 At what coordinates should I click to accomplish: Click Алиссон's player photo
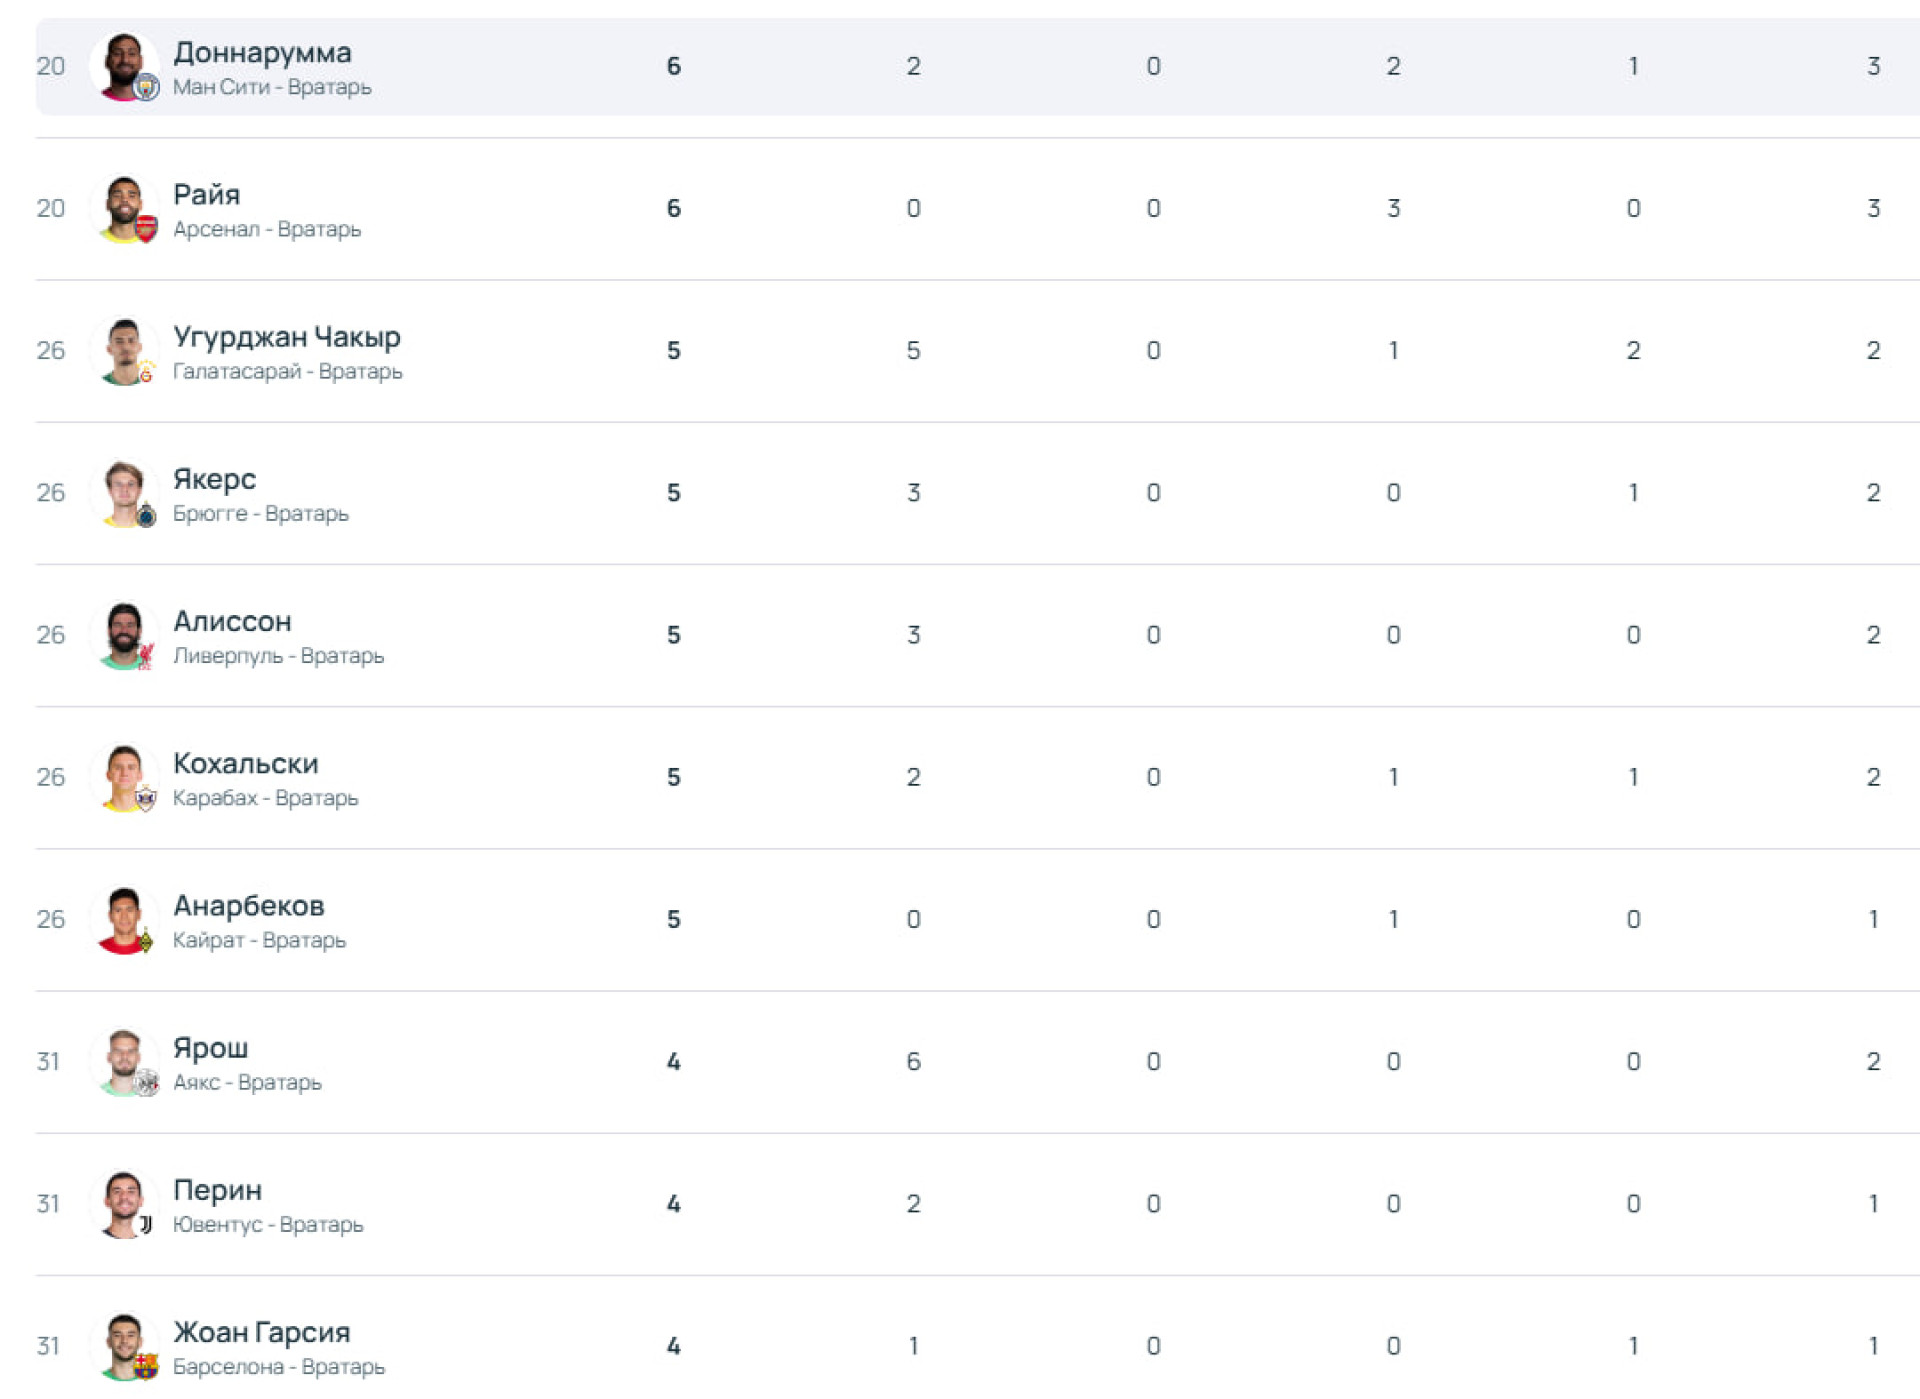[x=124, y=635]
